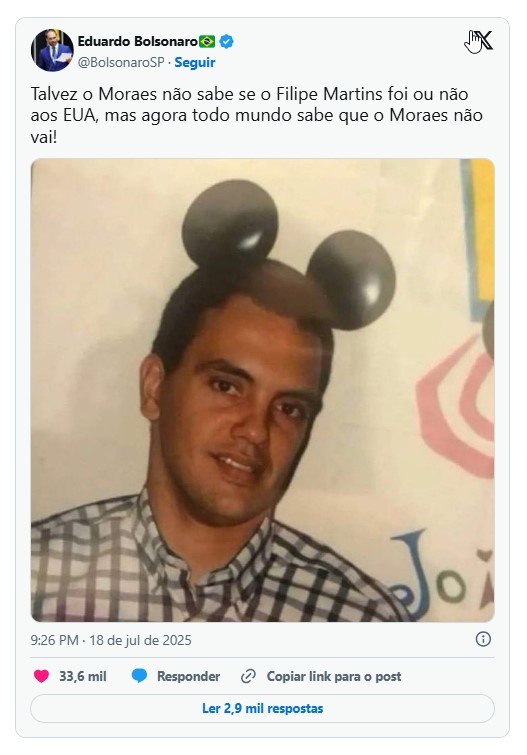Viewport: 527px width, 755px height.
Task: Click Copiar link para o post
Action: [334, 677]
